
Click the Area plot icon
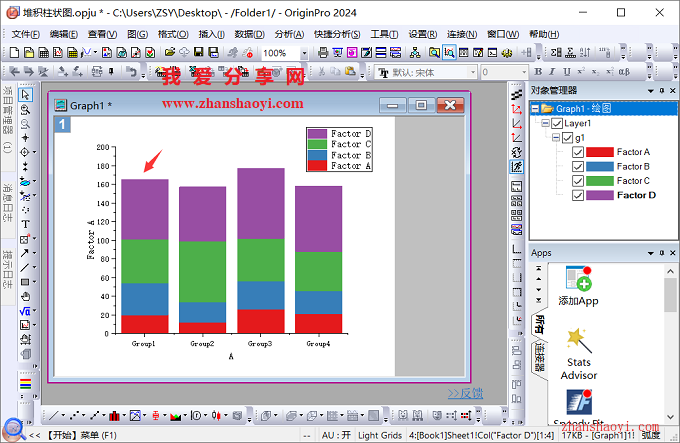176,416
